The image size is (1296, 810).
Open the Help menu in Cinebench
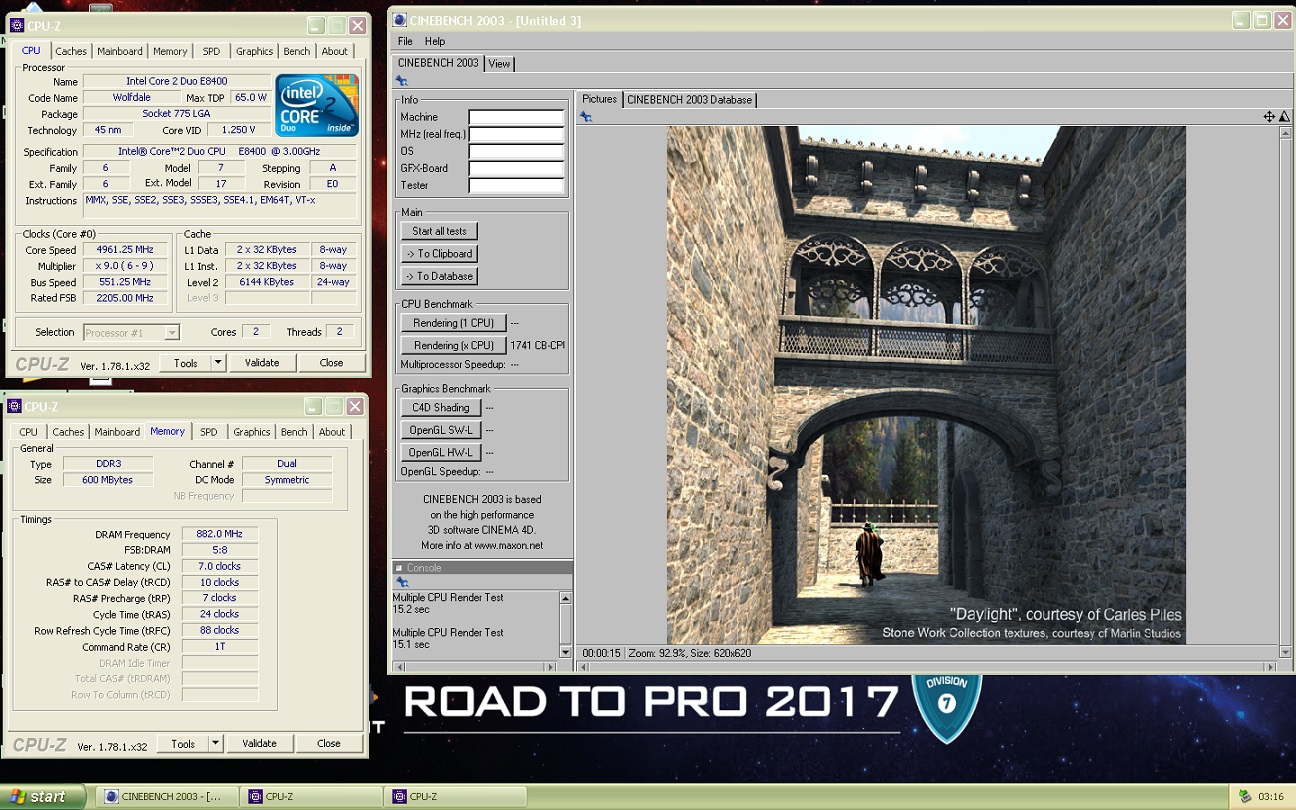click(435, 41)
